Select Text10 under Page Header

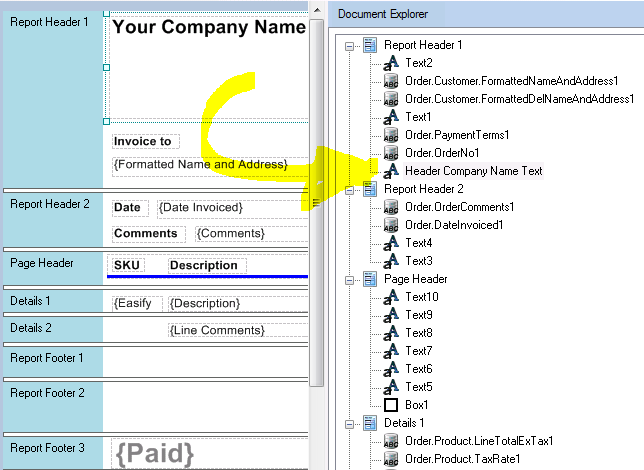pyautogui.click(x=422, y=297)
